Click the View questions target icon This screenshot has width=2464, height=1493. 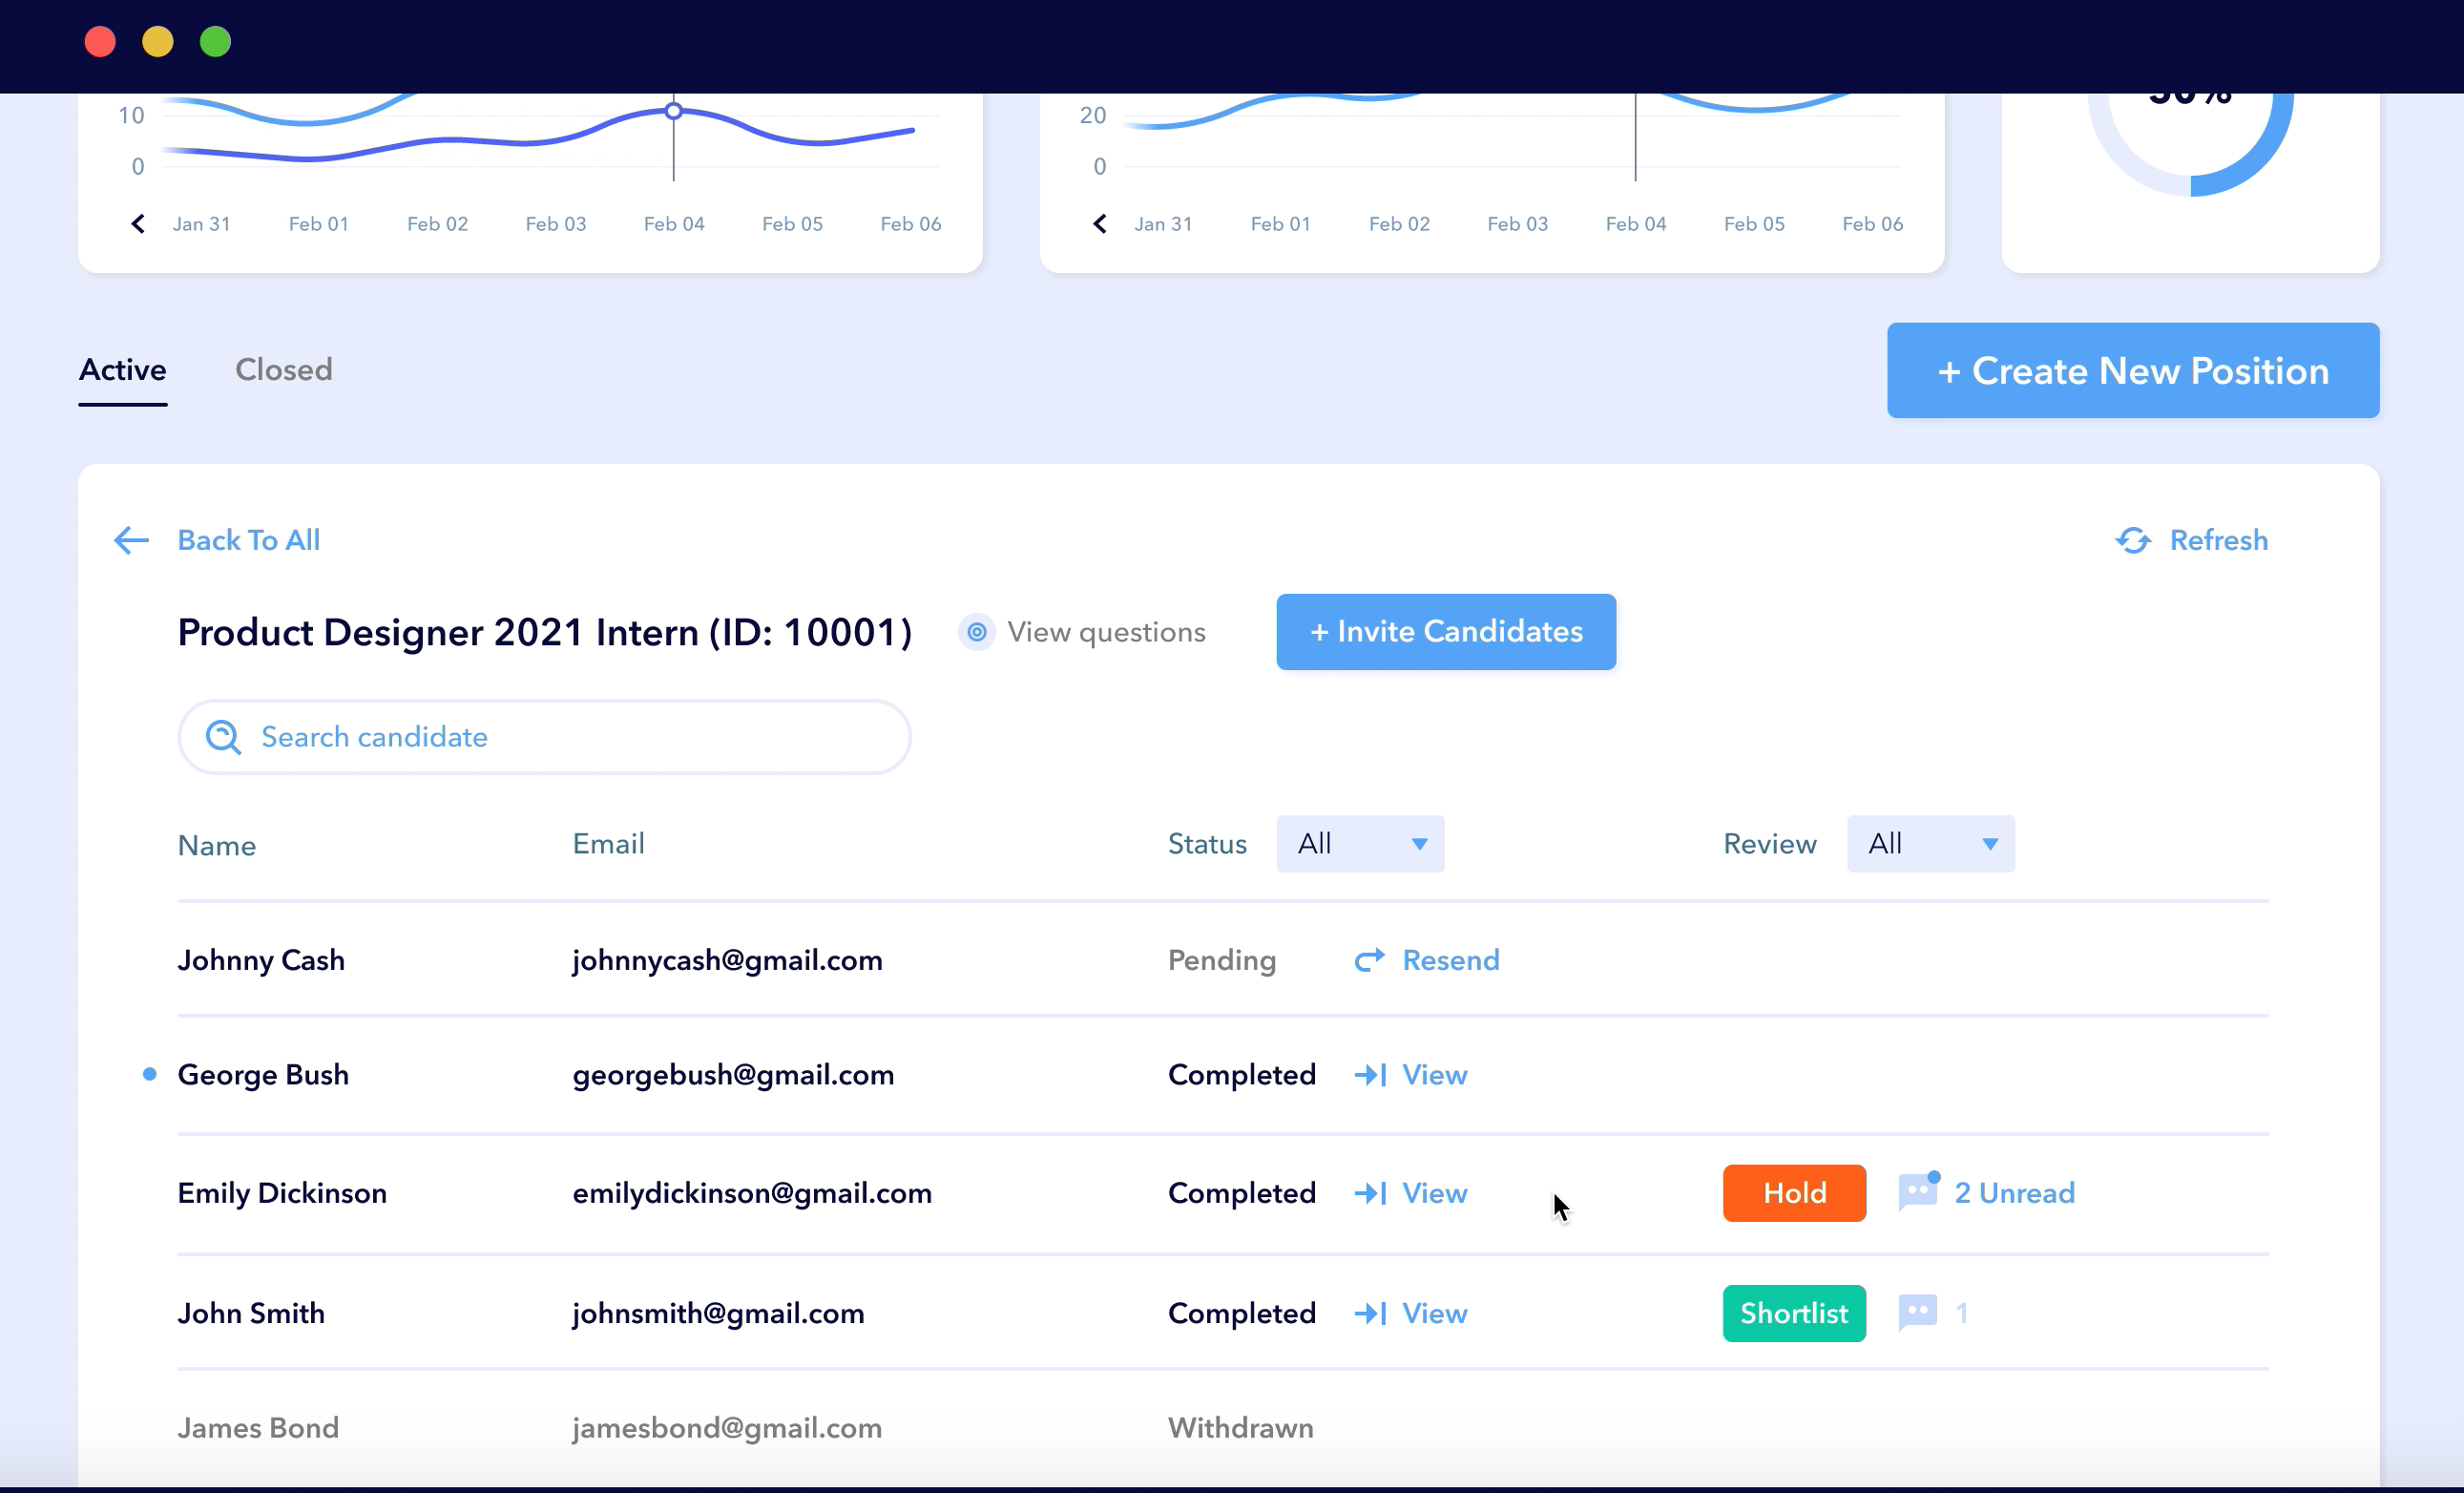tap(976, 632)
